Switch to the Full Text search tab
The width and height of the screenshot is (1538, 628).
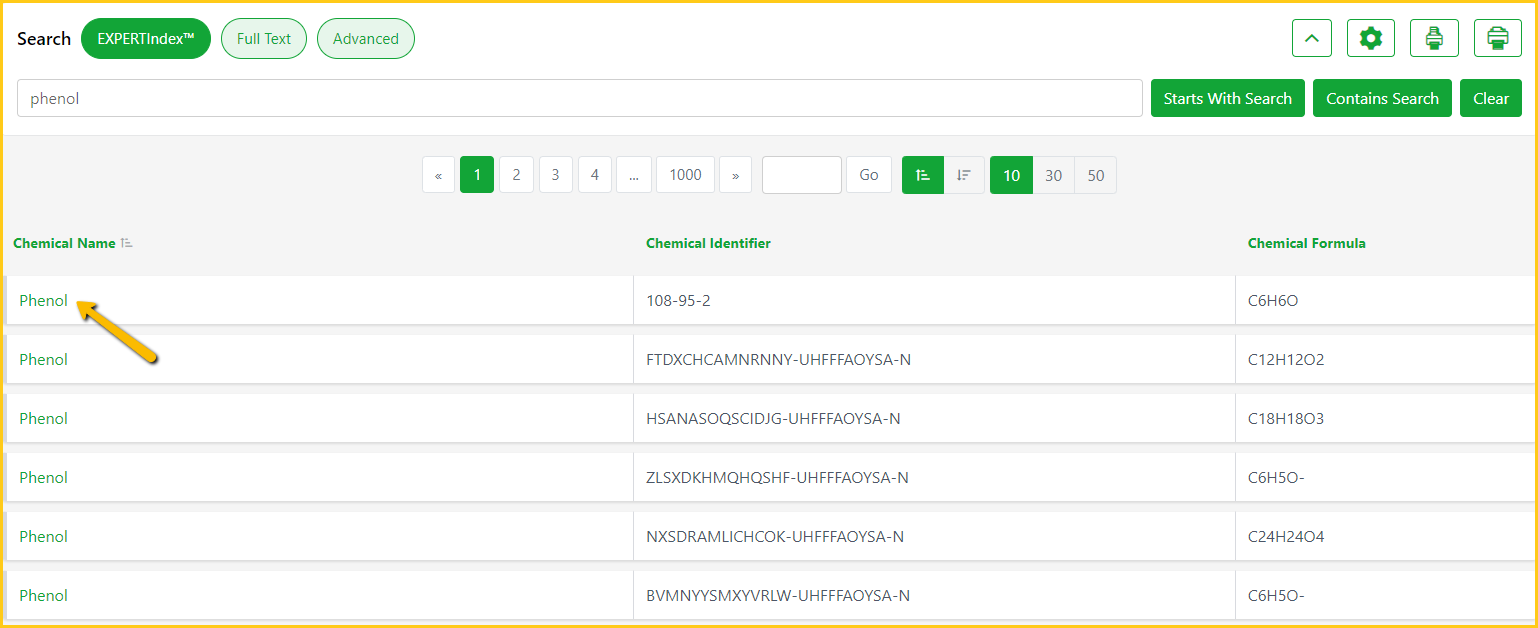264,39
